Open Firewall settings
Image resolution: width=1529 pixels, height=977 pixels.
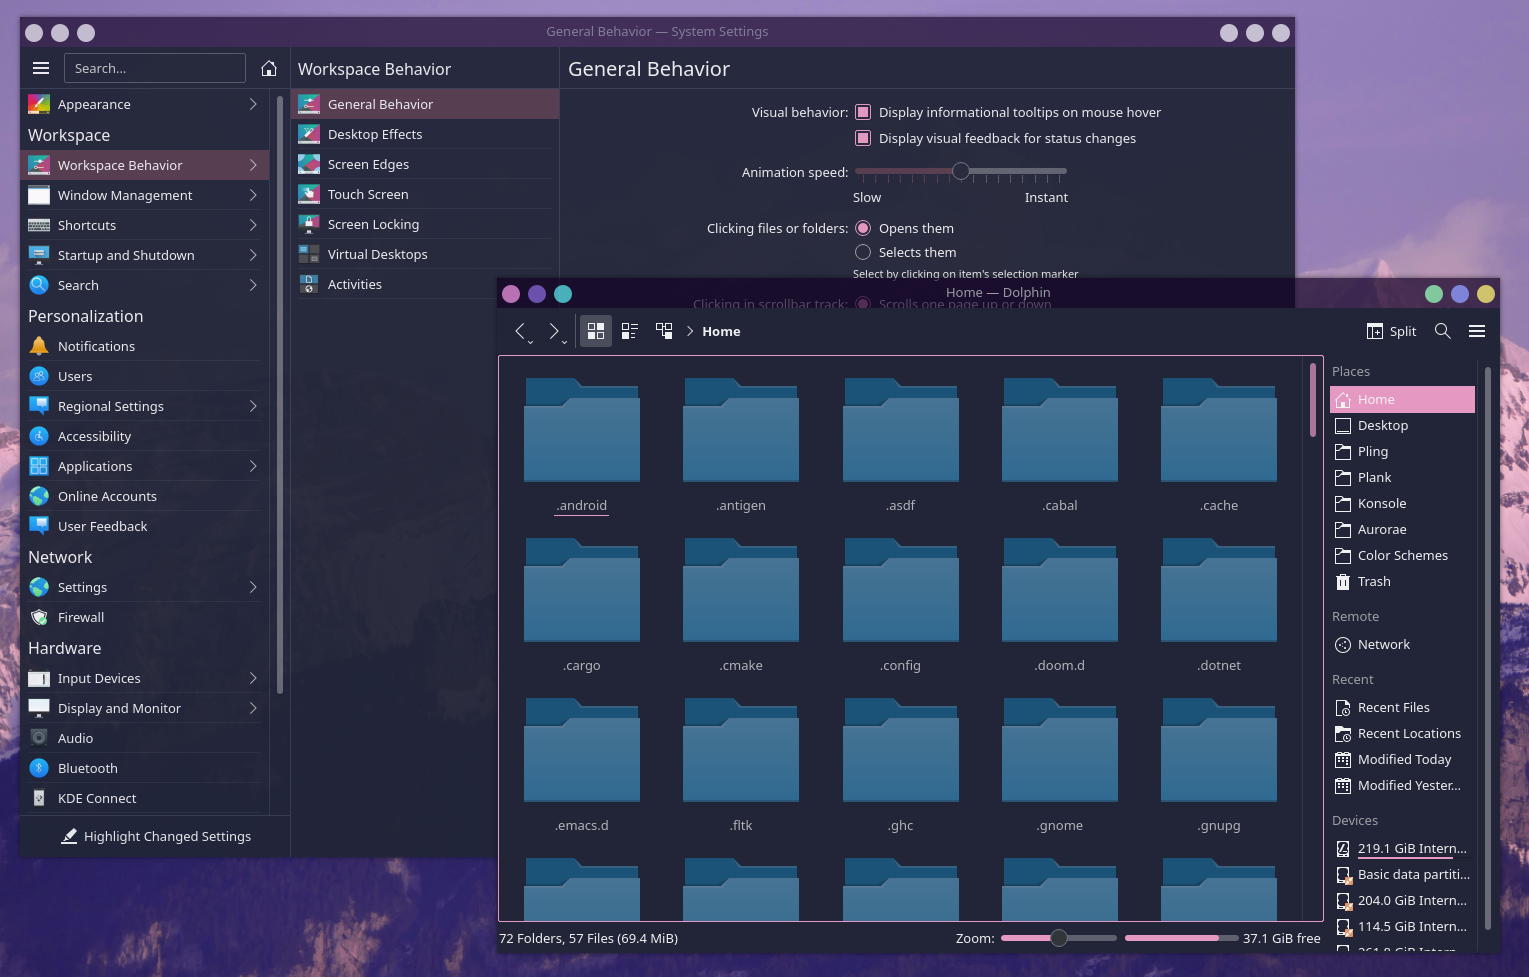tap(145, 617)
